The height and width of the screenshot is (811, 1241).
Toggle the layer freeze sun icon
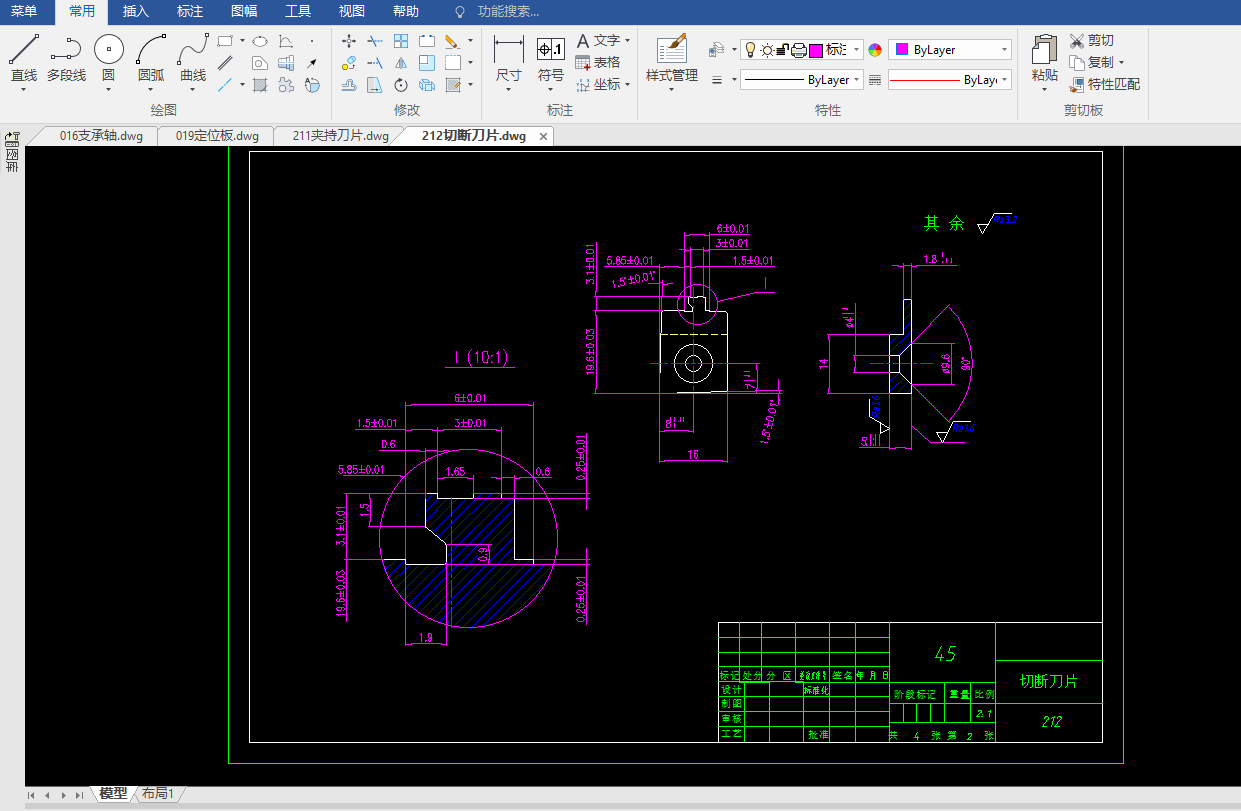point(766,50)
